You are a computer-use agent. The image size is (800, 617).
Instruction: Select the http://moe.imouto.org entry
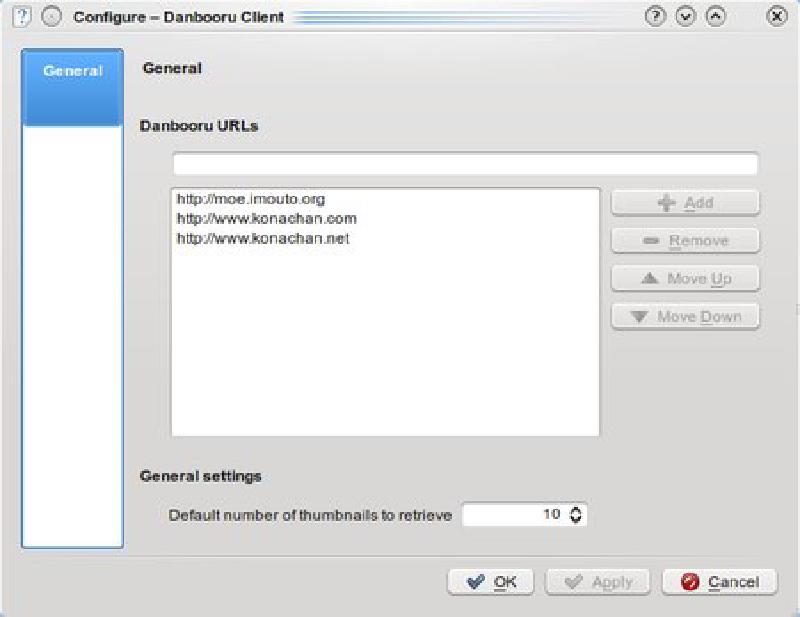[x=251, y=199]
